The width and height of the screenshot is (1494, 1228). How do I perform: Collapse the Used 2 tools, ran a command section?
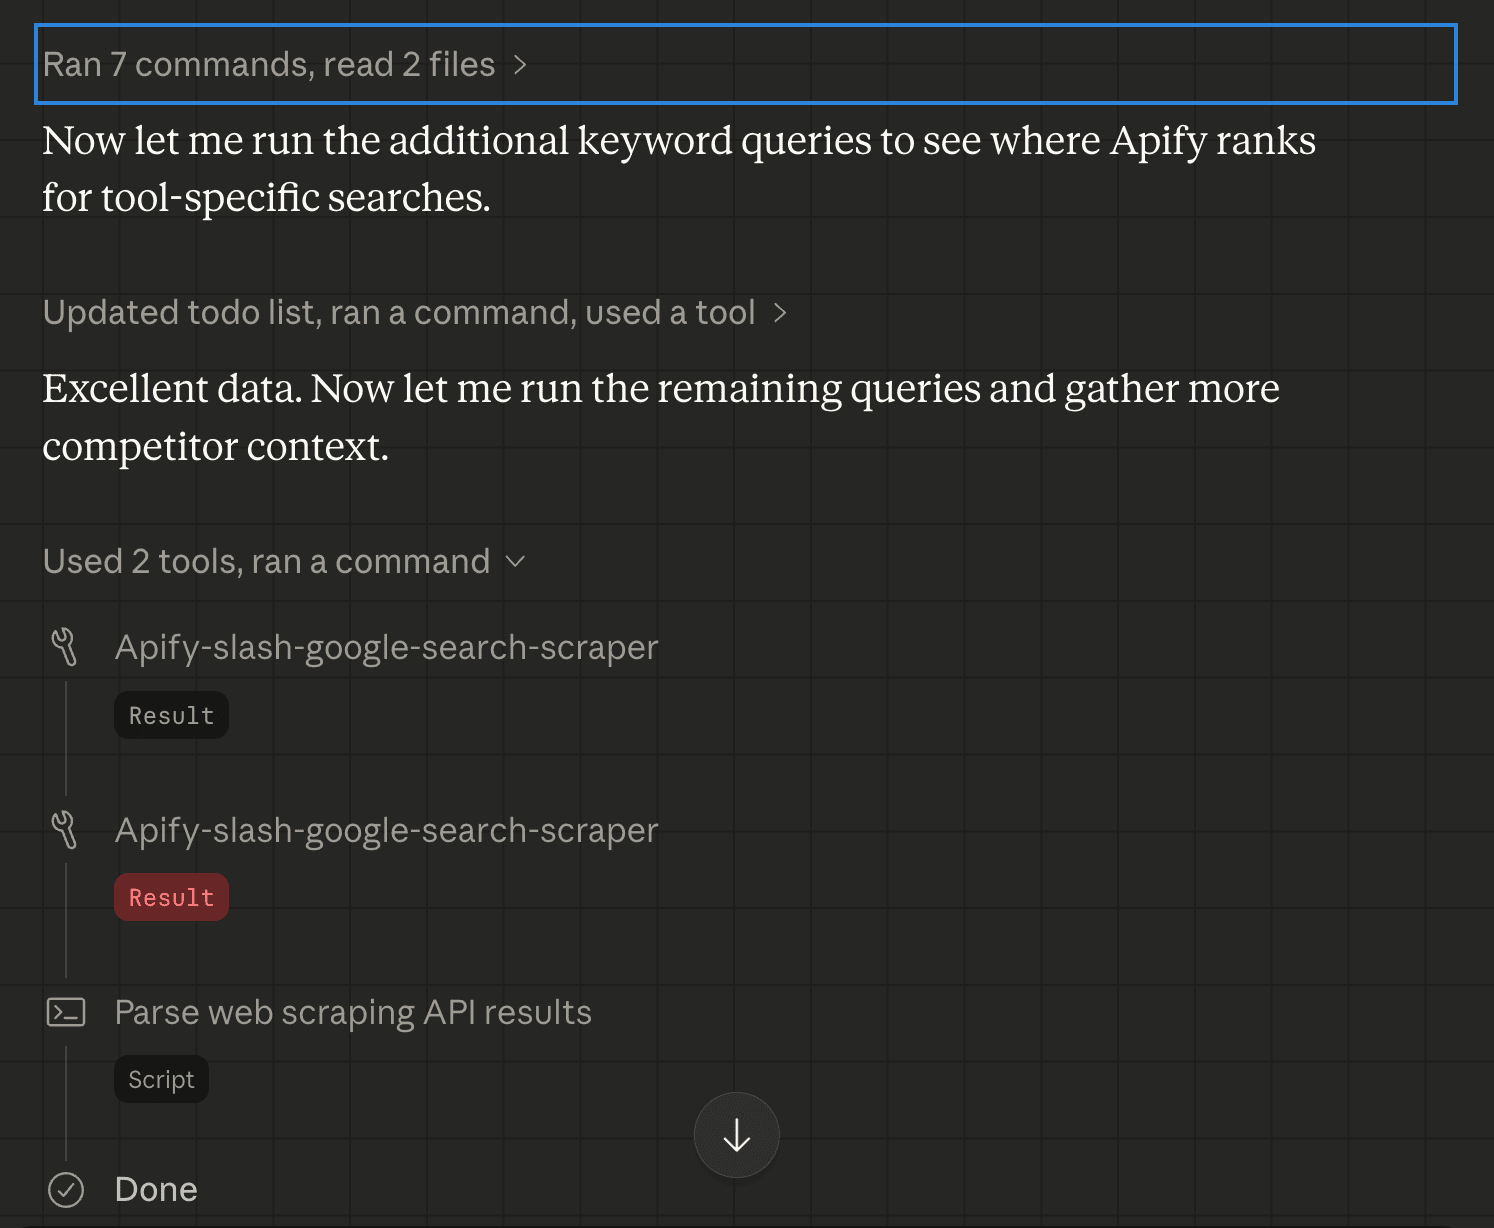[x=516, y=561]
